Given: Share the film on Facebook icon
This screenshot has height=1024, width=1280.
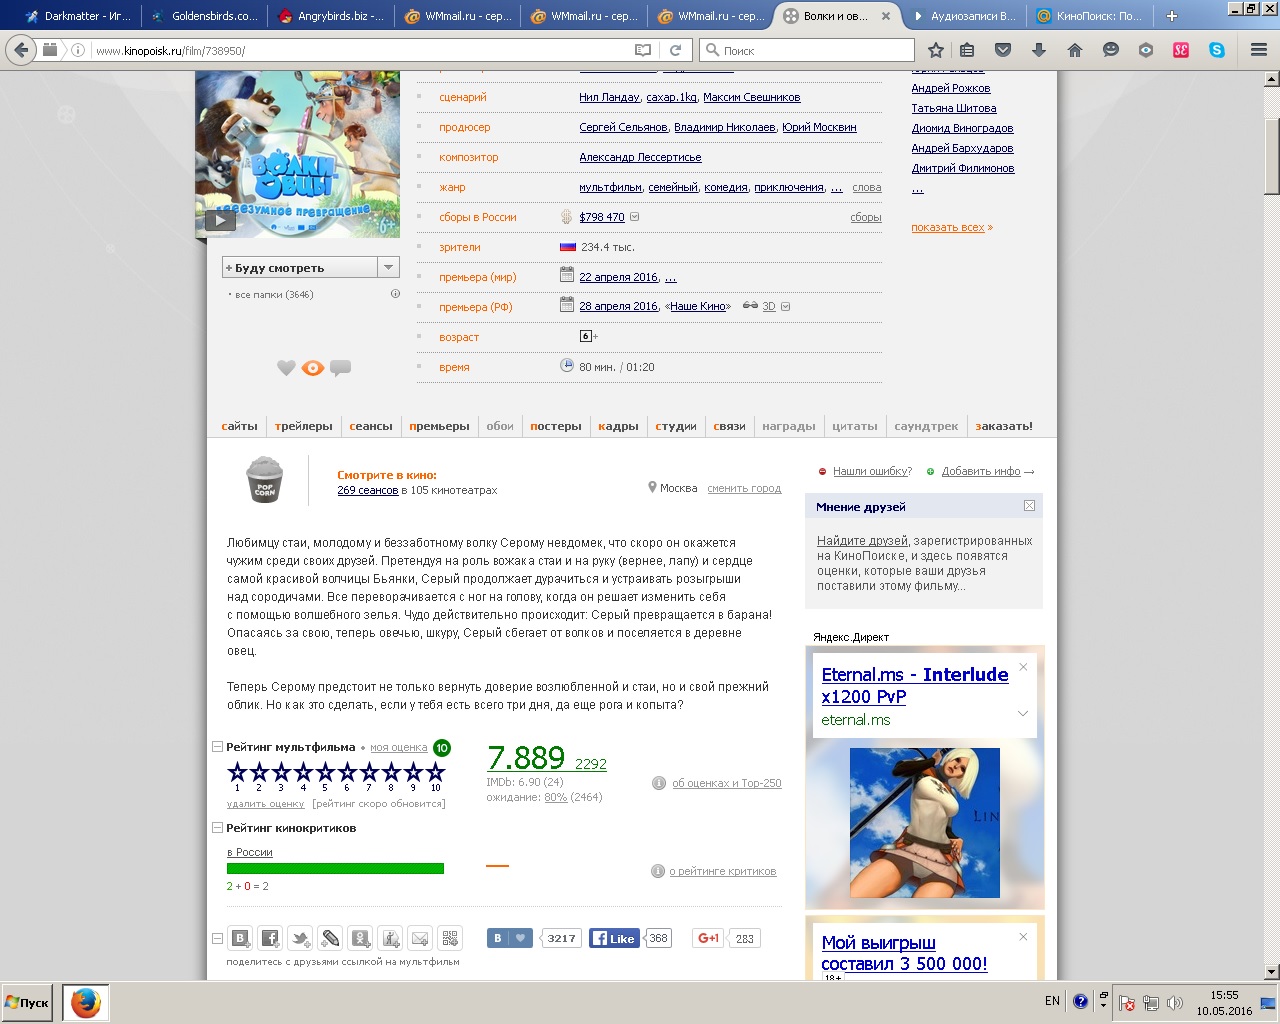Looking at the screenshot, I should [271, 938].
